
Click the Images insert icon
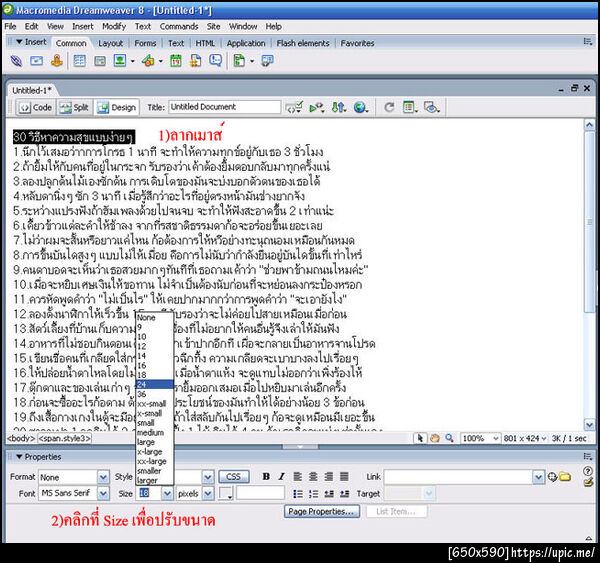click(x=120, y=61)
